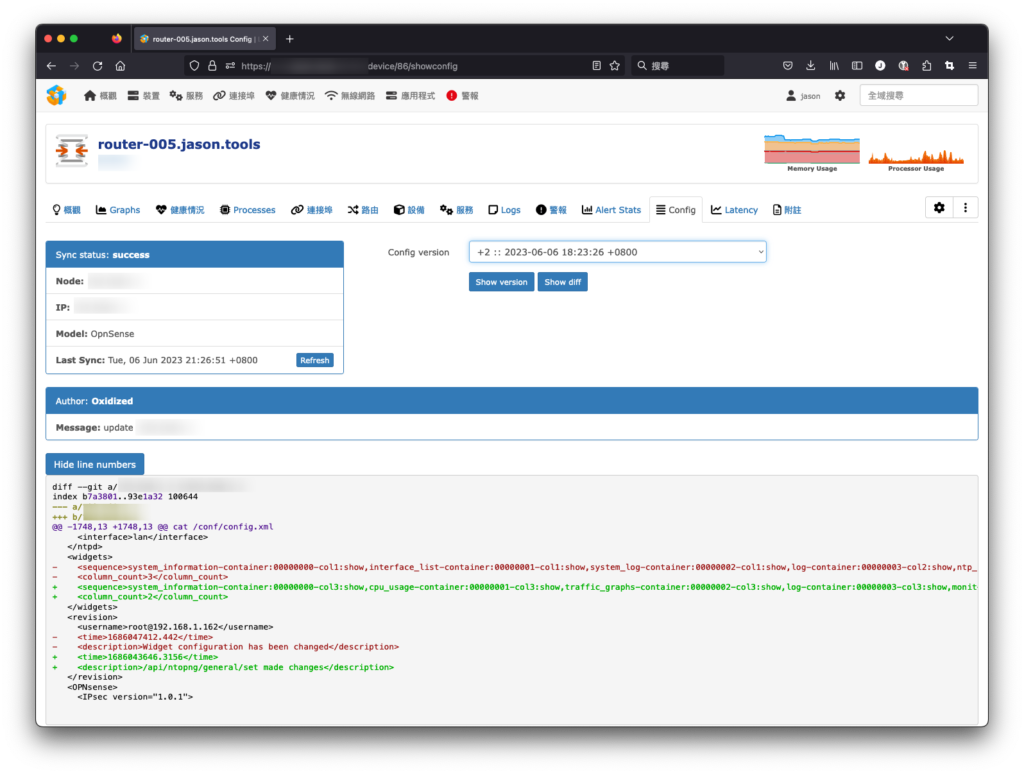Switch to the Alert Stats tab
Screen dimensions: 1024x774
pos(611,210)
